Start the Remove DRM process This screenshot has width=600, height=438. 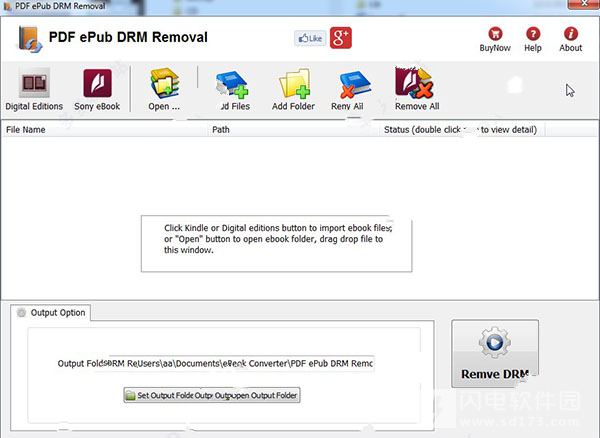coord(495,353)
